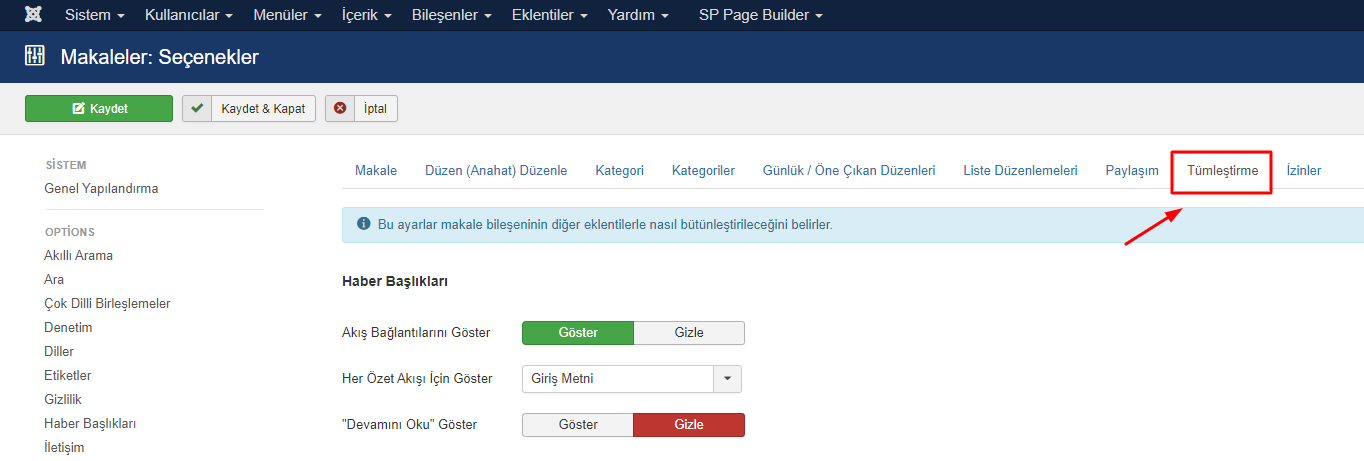Open Genel Yapılandırma in the sidebar
Screen dimensions: 1364x461
click(x=101, y=188)
